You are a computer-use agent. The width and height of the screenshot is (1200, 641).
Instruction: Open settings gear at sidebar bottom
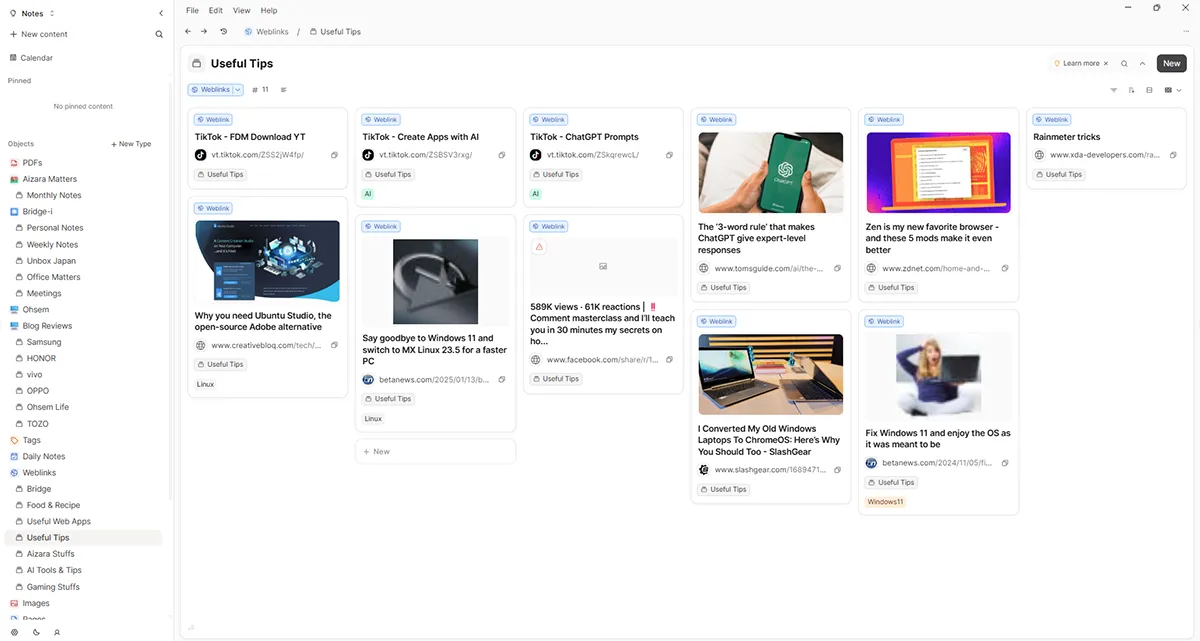click(14, 632)
